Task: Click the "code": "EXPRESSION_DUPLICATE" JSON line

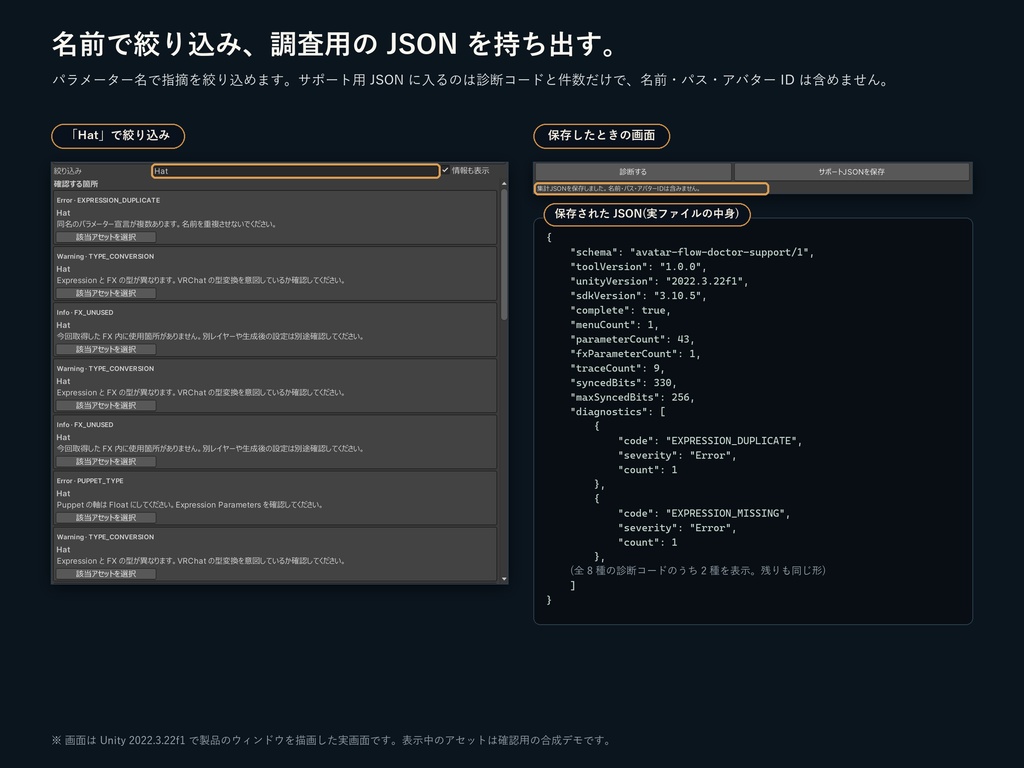Action: pyautogui.click(x=710, y=441)
